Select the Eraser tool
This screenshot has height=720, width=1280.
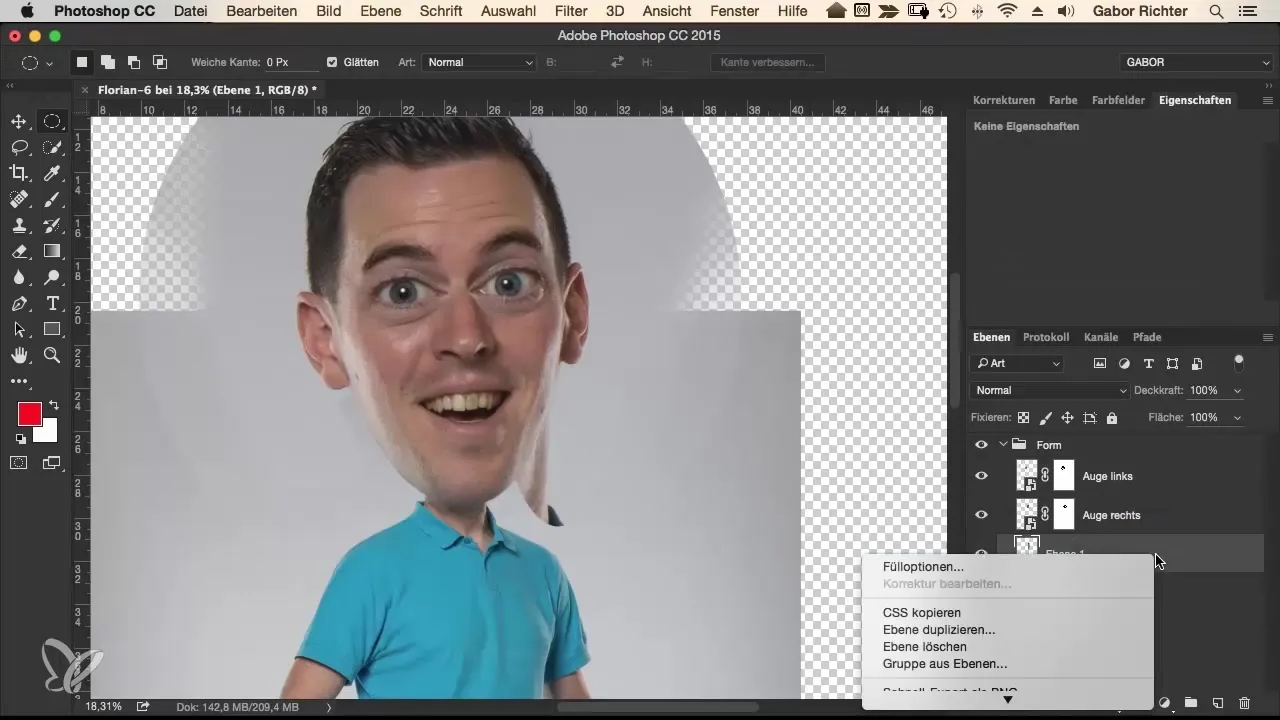pyautogui.click(x=19, y=252)
